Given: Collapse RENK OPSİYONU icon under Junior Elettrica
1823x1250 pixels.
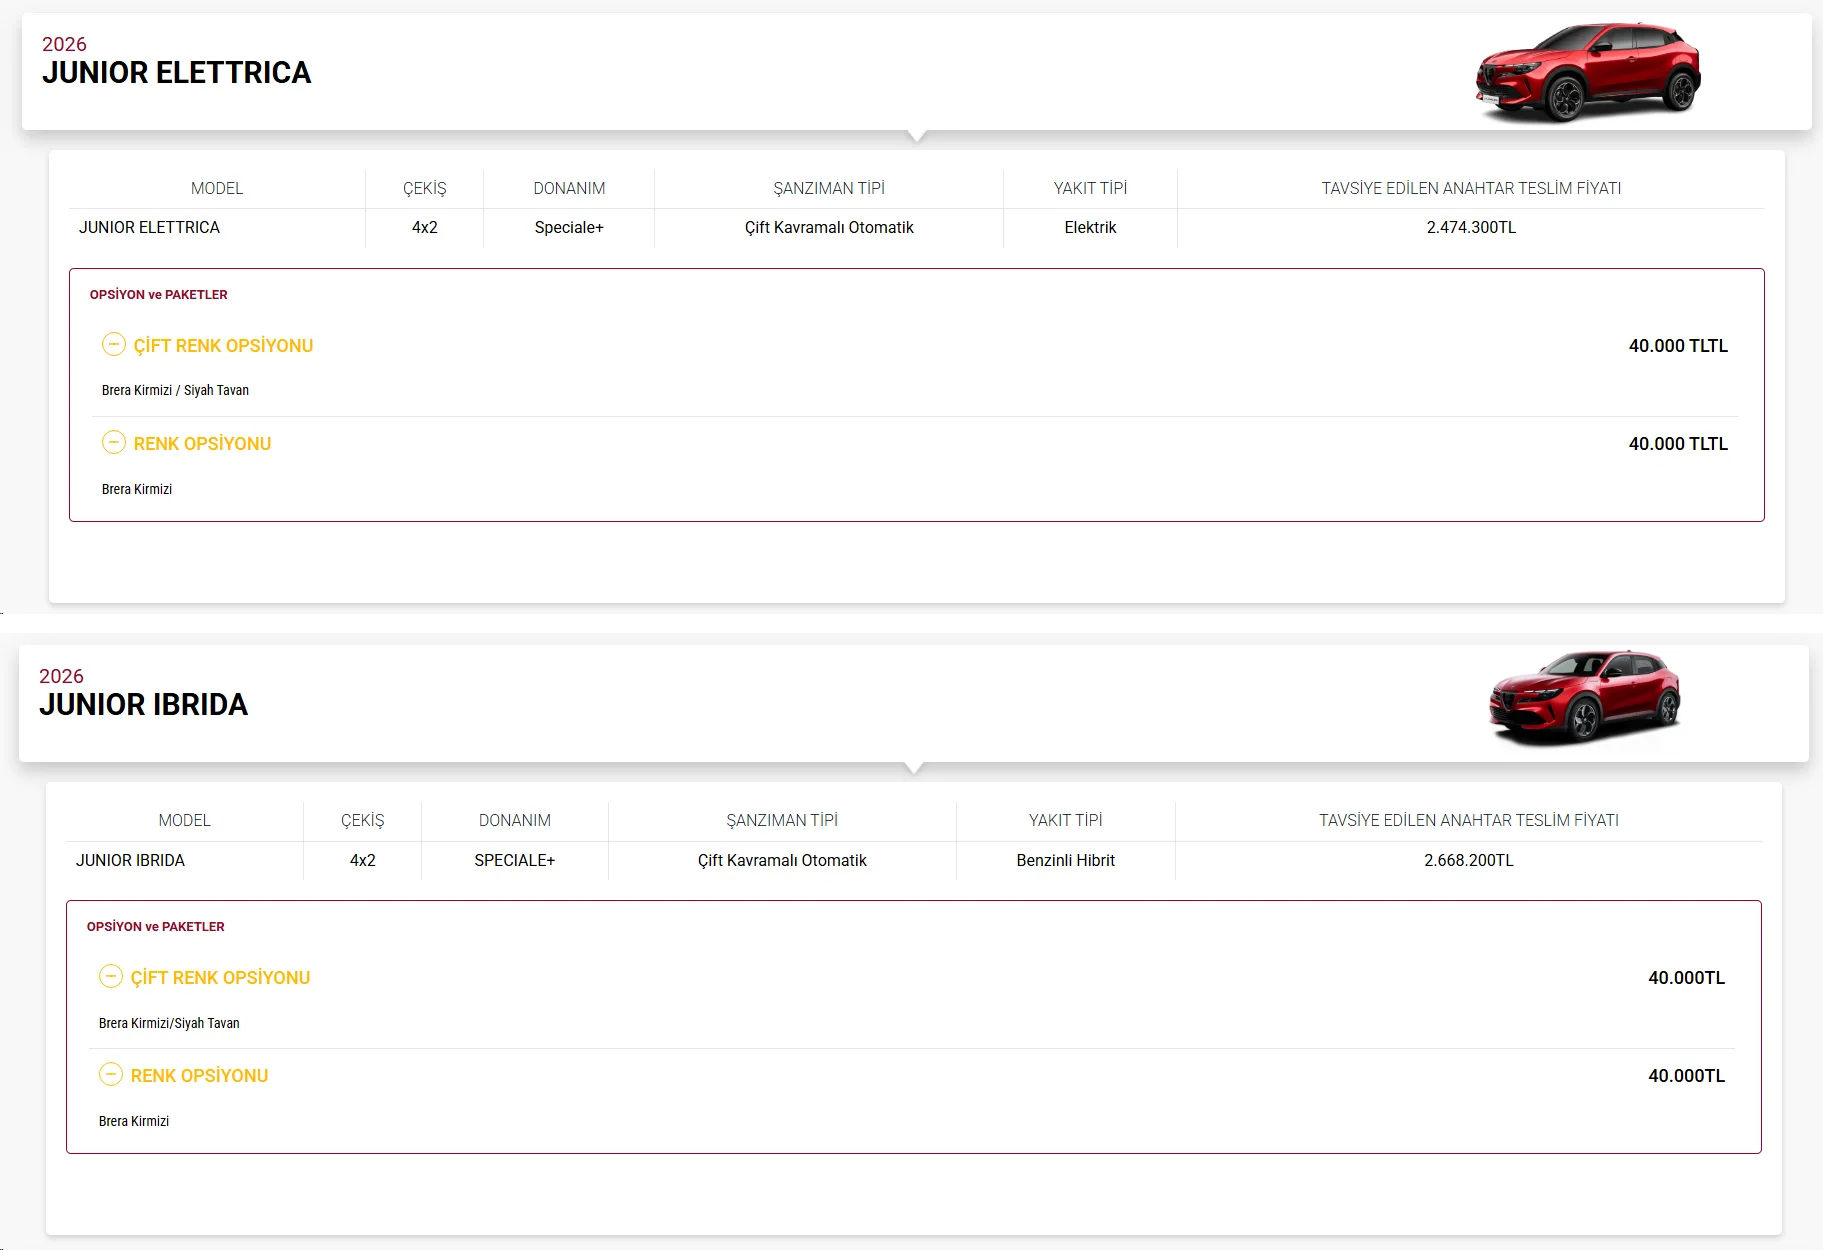Looking at the screenshot, I should pyautogui.click(x=114, y=442).
